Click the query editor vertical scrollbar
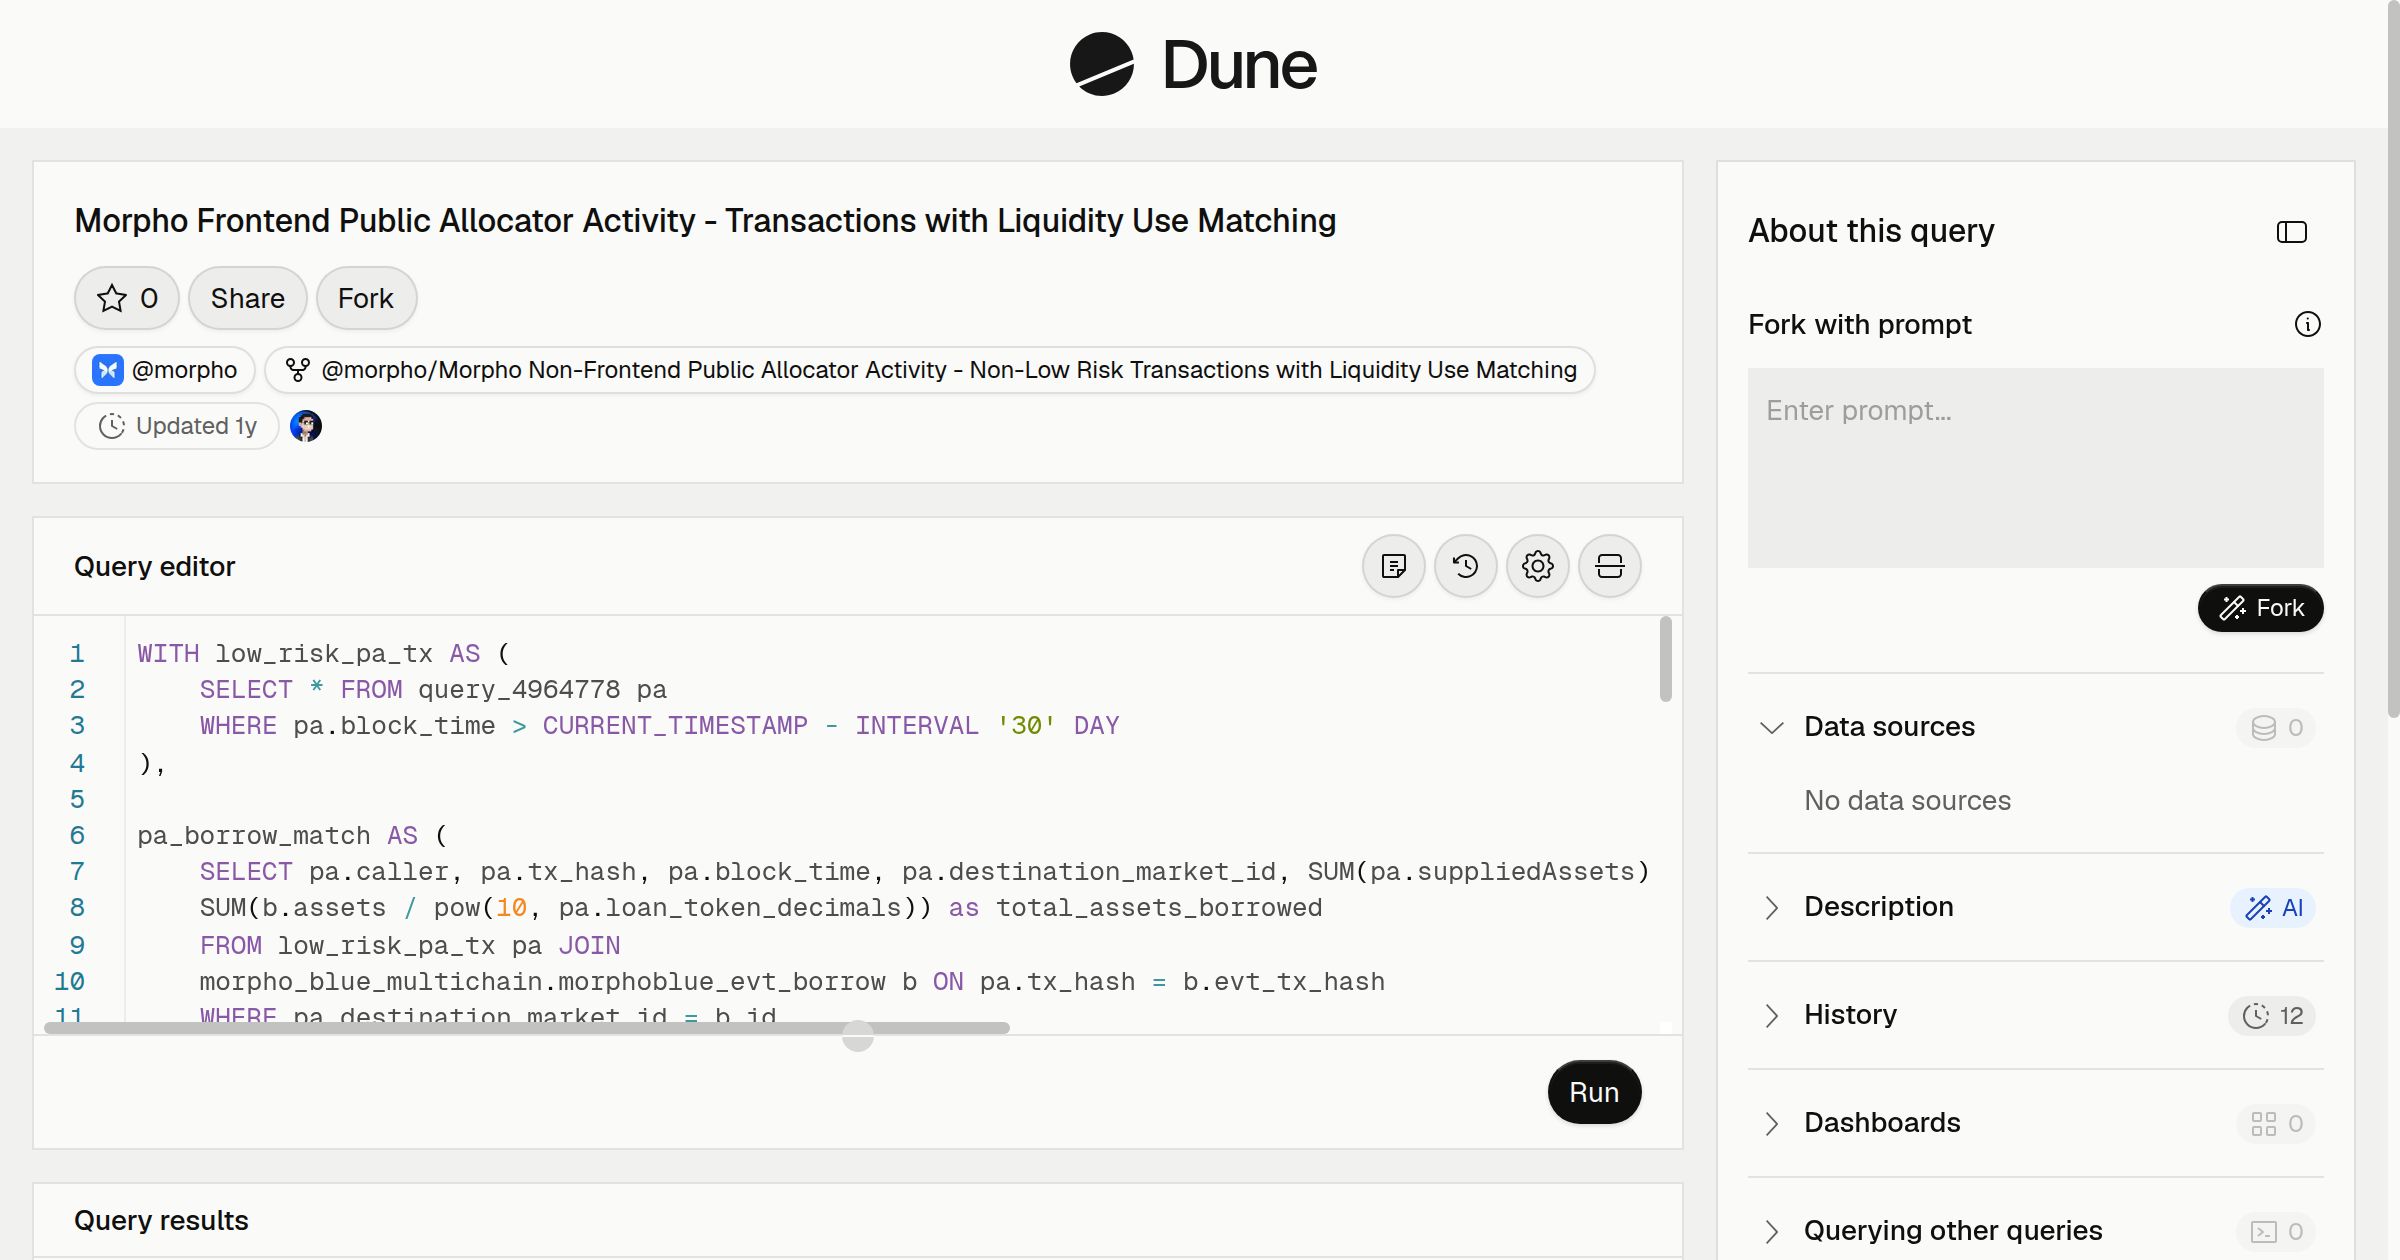This screenshot has height=1260, width=2400. click(x=1665, y=659)
